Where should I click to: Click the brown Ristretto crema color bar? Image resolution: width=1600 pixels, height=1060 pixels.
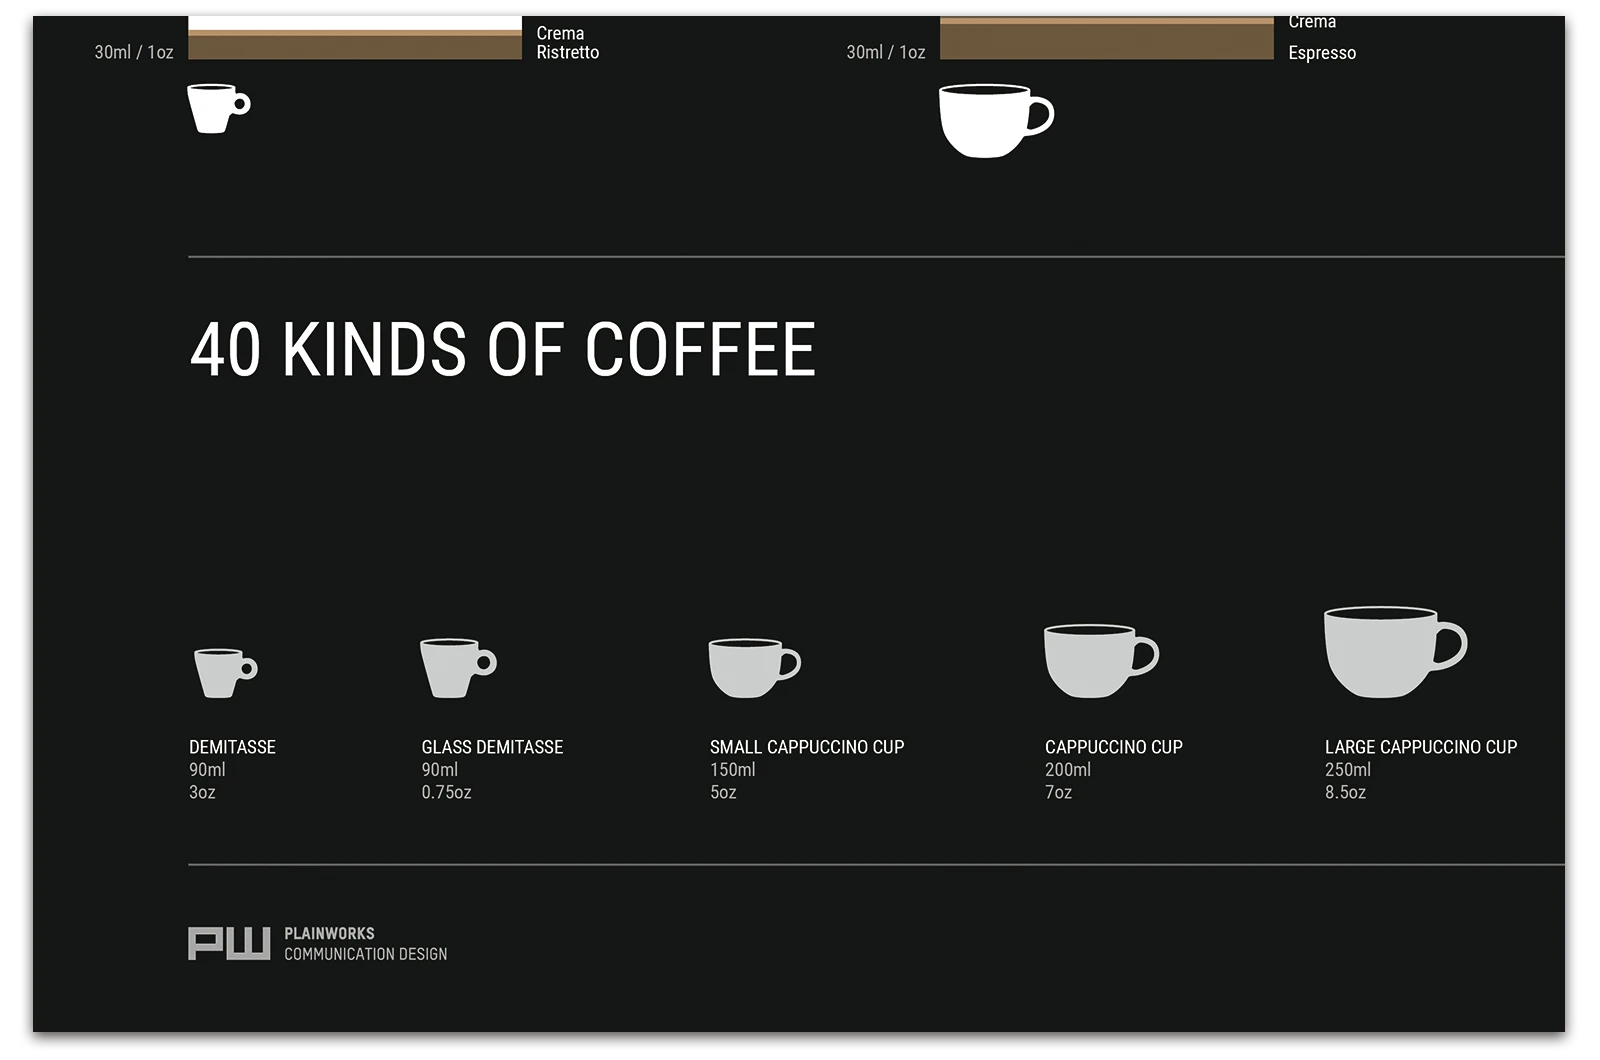(355, 44)
